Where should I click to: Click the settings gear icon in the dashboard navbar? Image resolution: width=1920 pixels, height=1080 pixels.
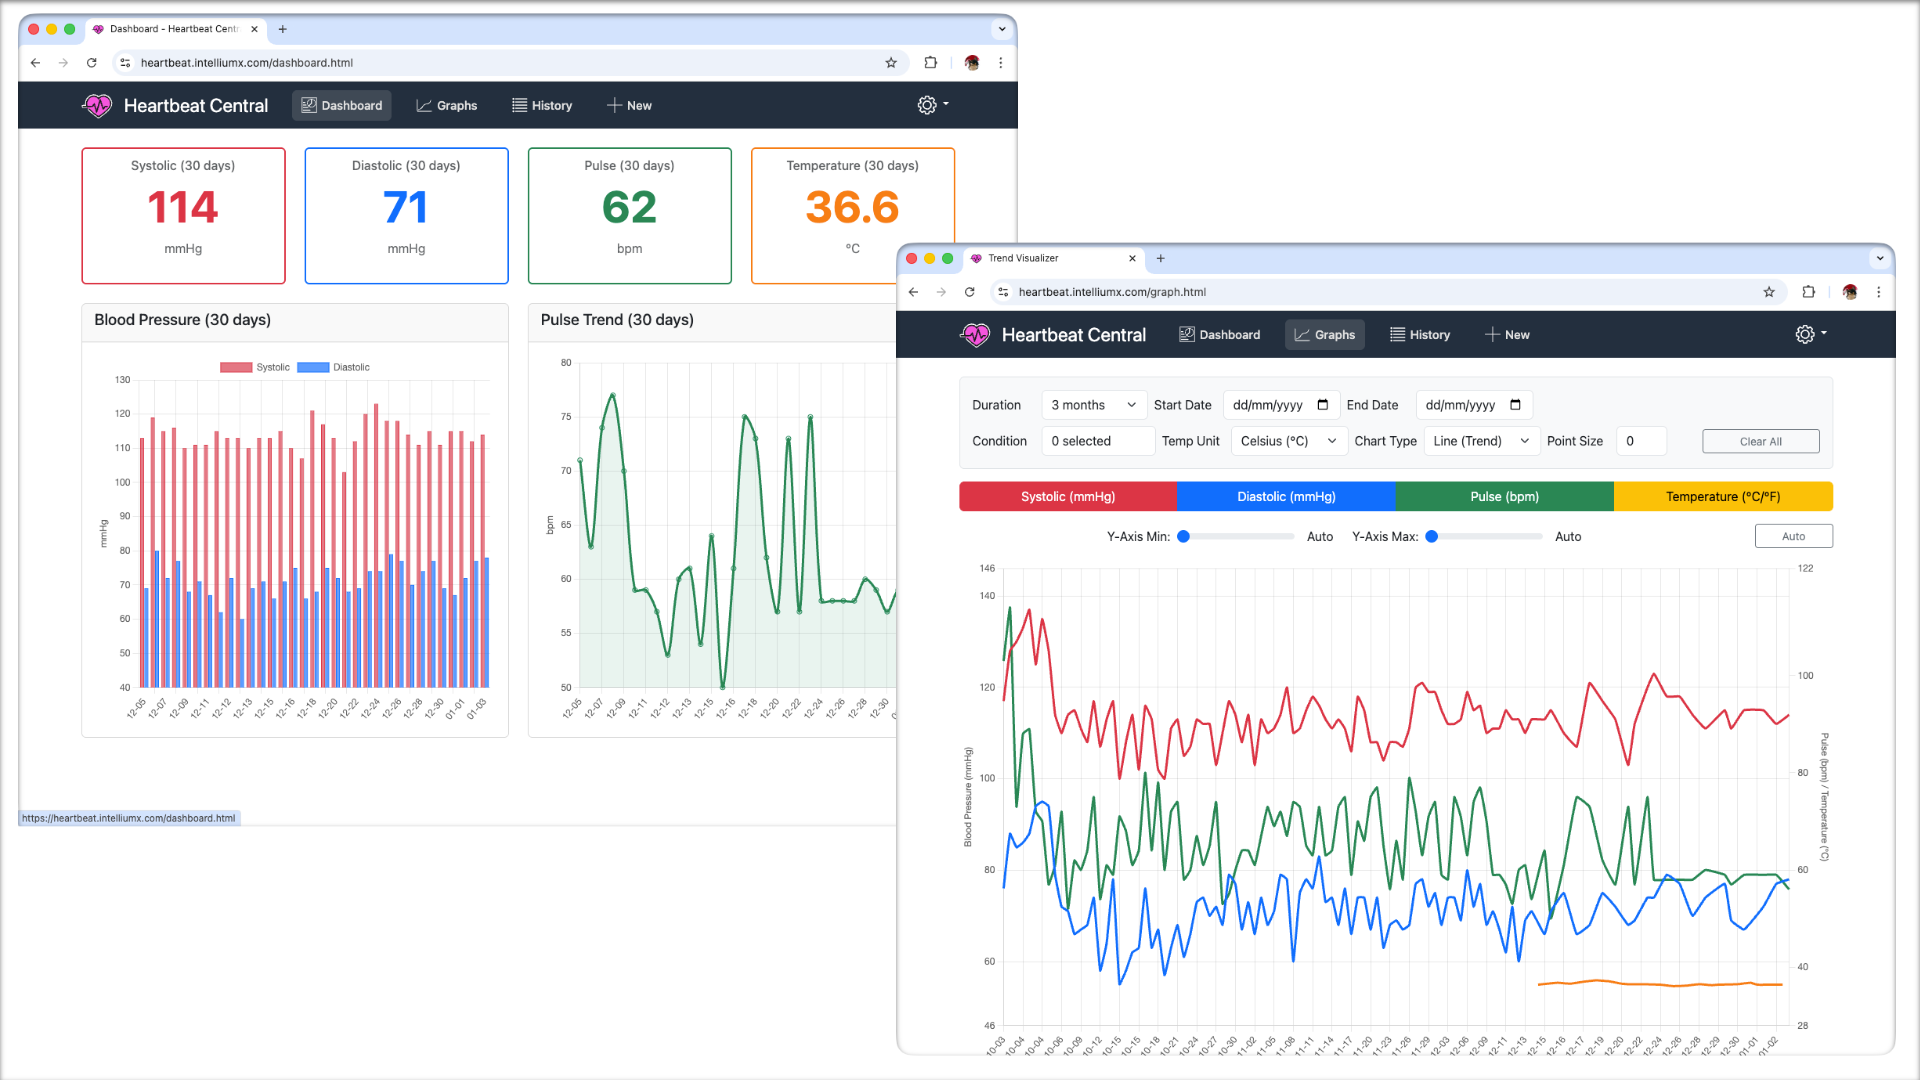click(x=927, y=105)
